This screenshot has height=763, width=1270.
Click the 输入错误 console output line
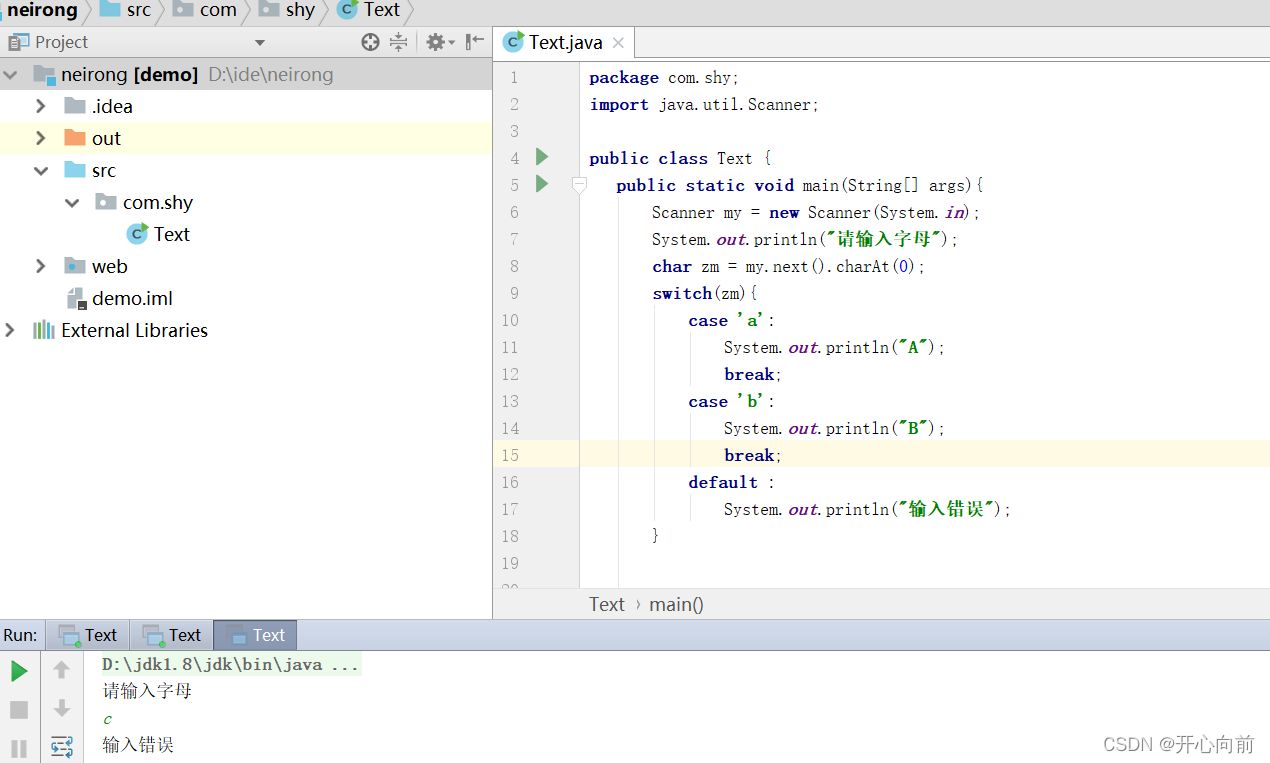pyautogui.click(x=138, y=745)
